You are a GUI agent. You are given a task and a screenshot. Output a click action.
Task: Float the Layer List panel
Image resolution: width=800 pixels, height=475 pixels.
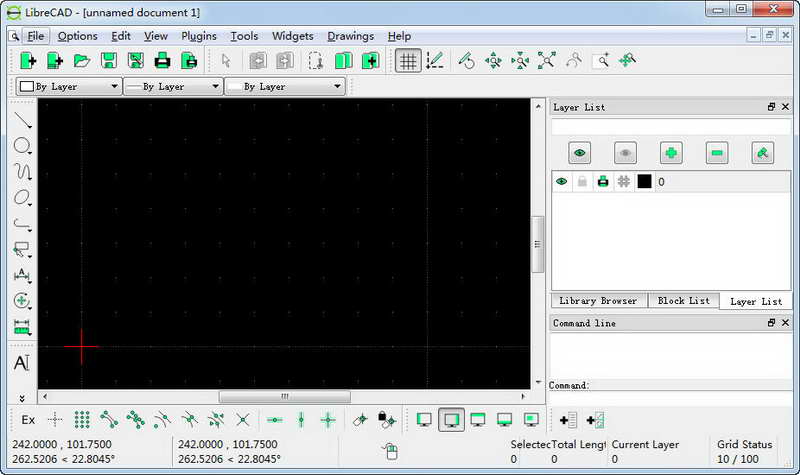[771, 107]
